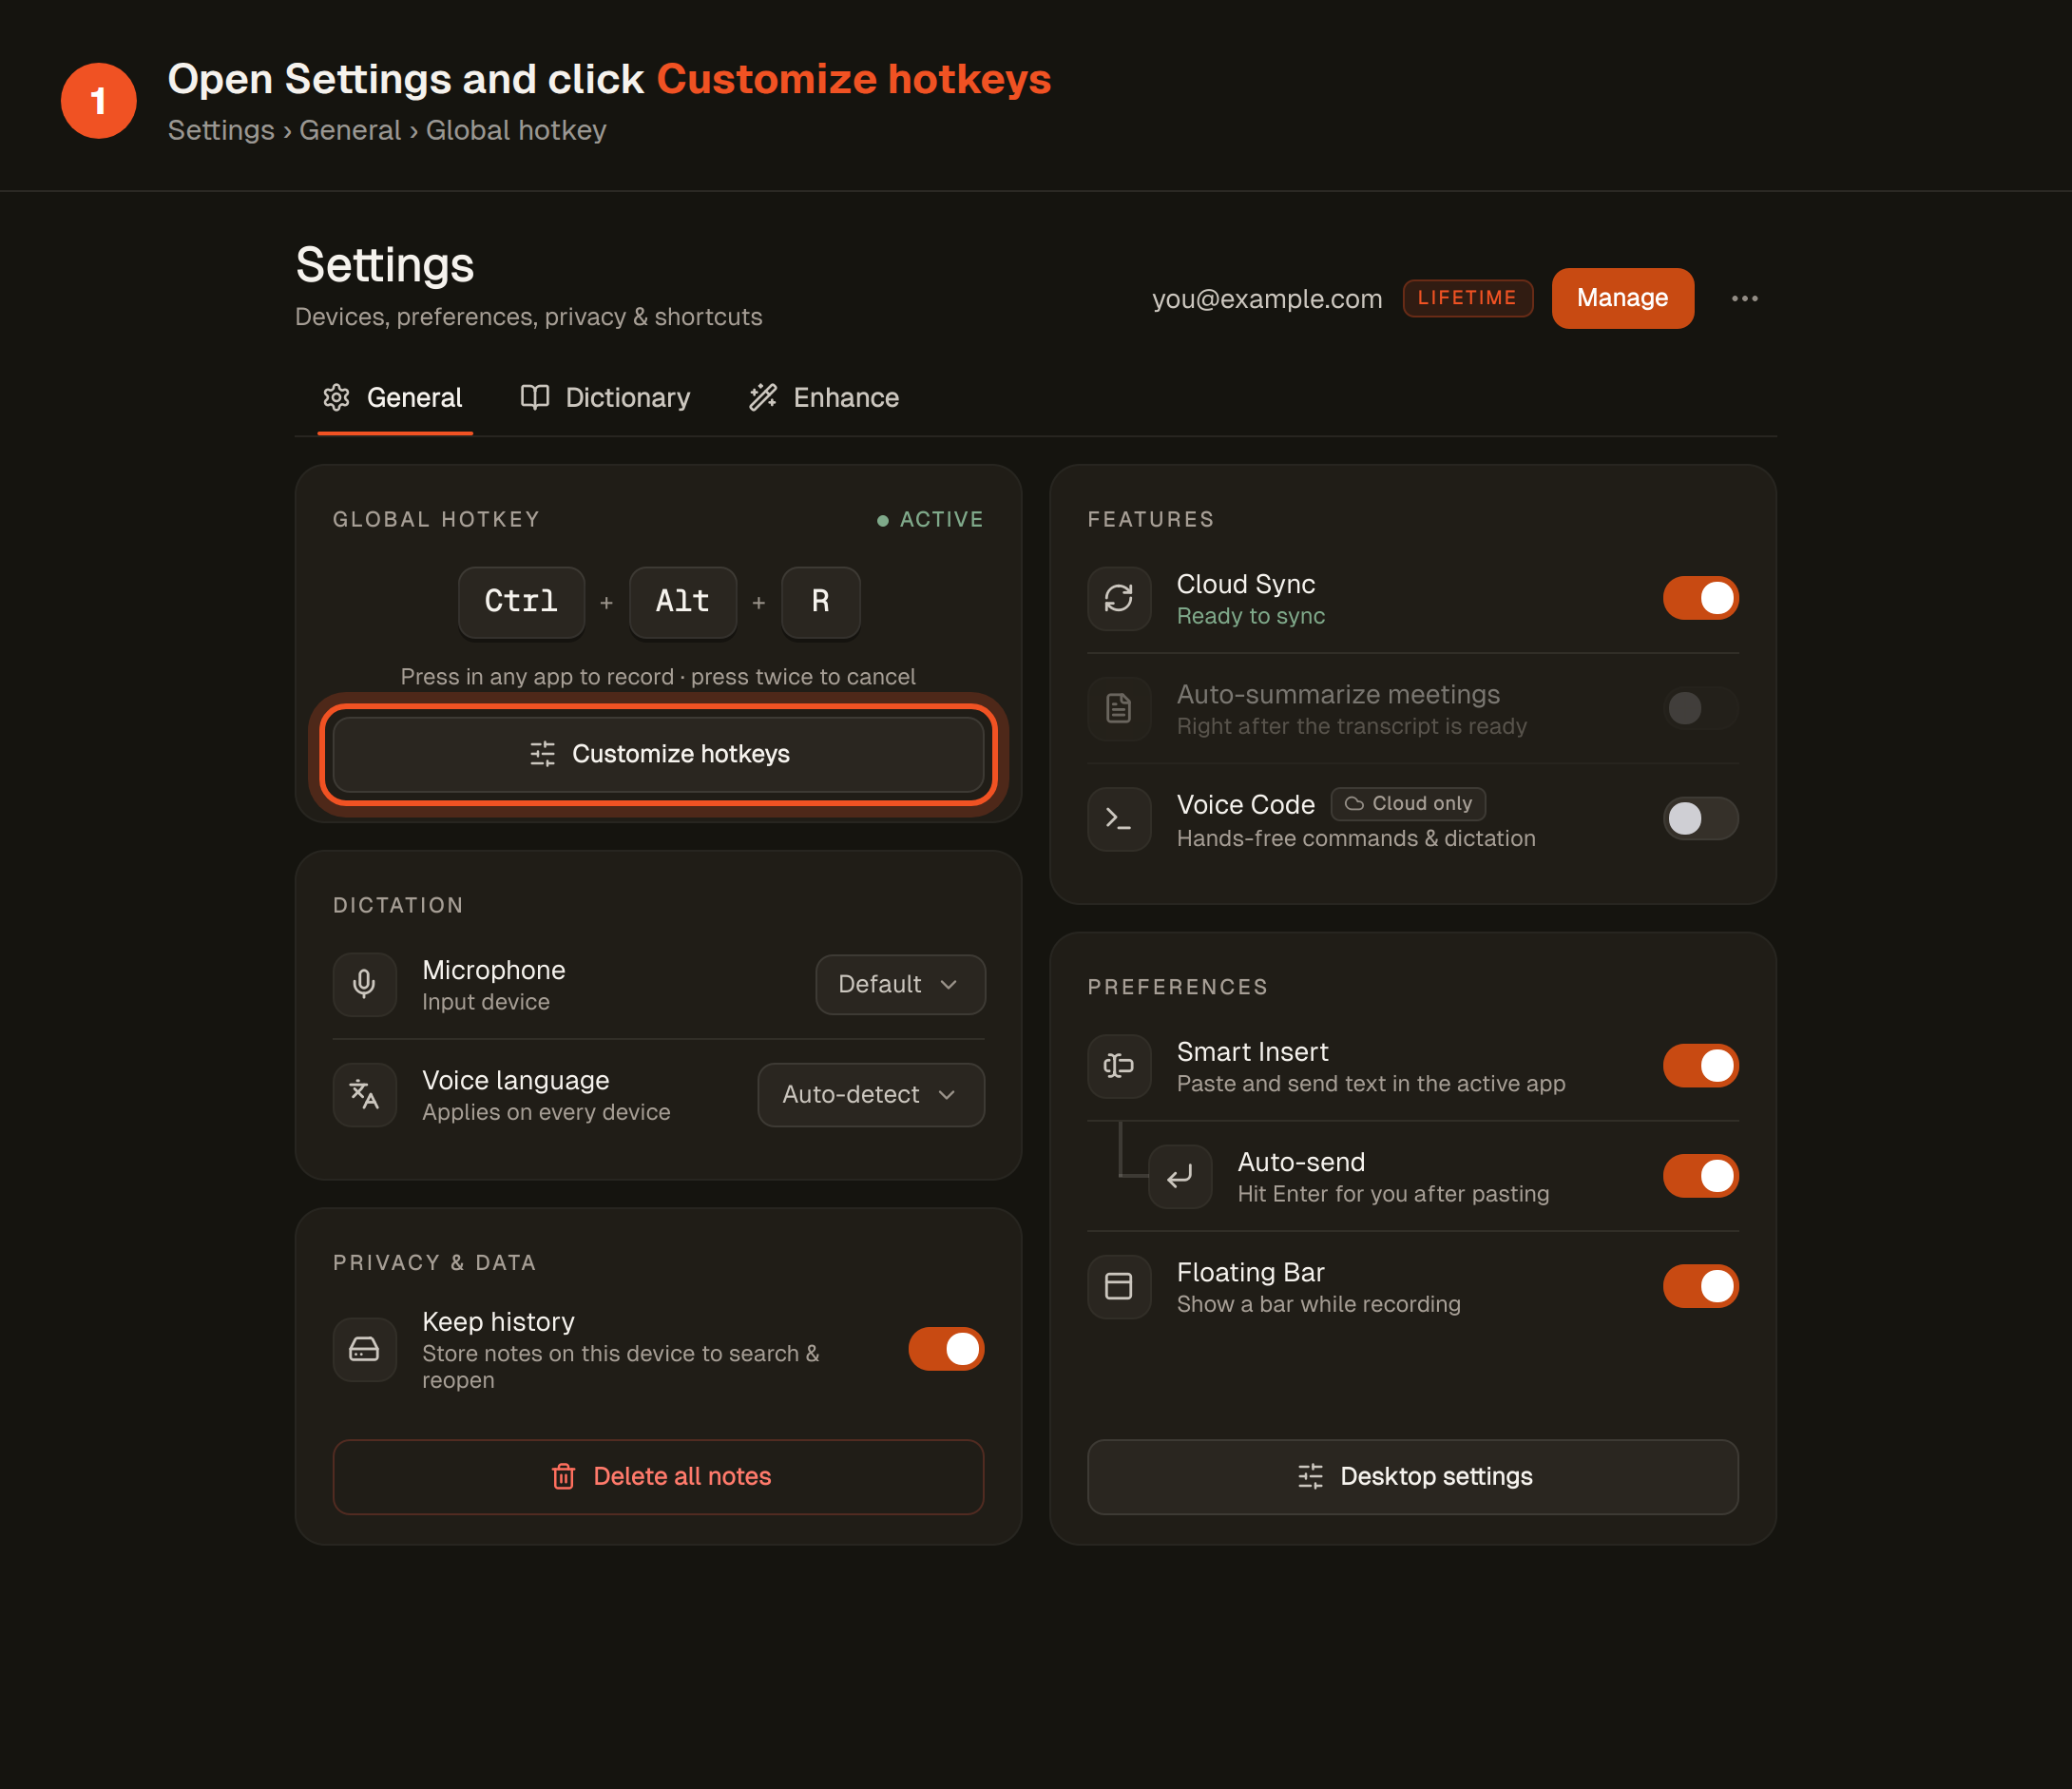Click the gear icon on General tab
The image size is (2072, 1789).
[x=337, y=397]
